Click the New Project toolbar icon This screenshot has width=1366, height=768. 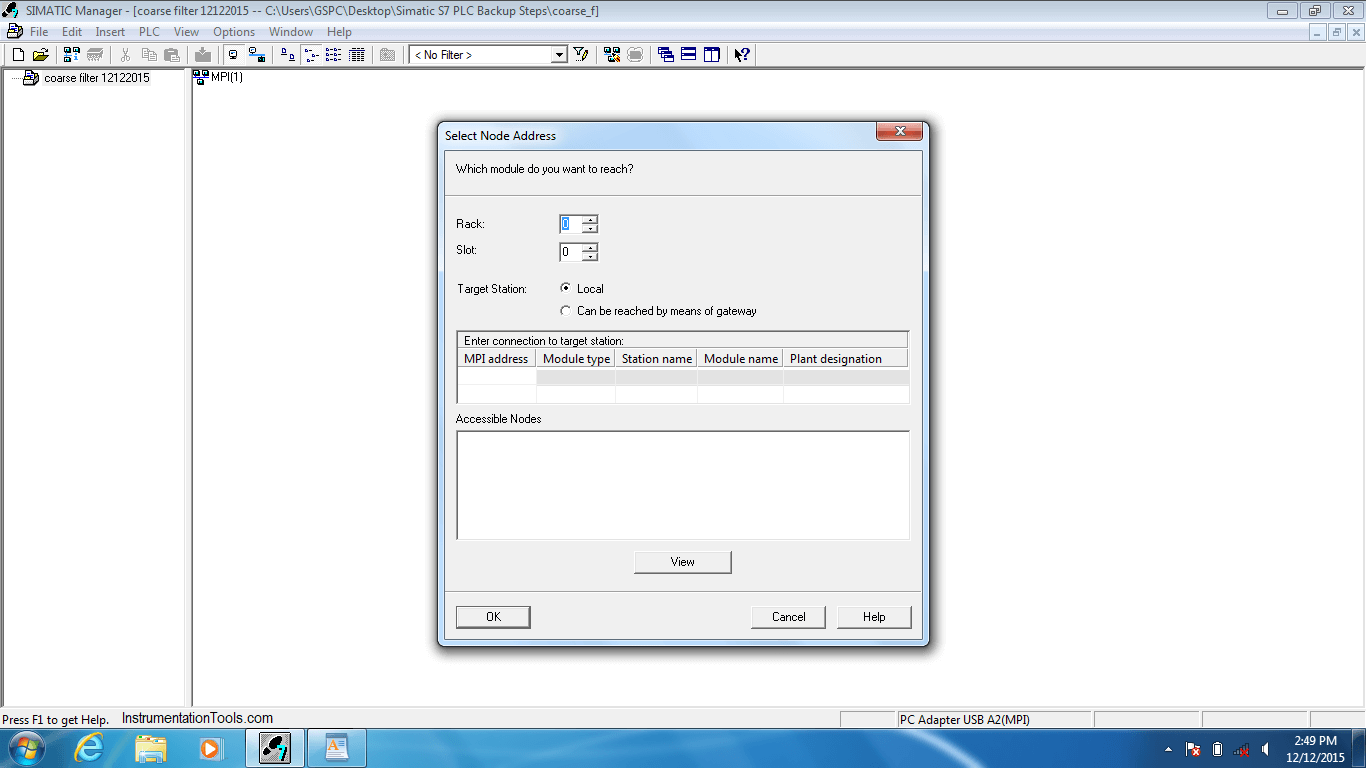pyautogui.click(x=18, y=55)
